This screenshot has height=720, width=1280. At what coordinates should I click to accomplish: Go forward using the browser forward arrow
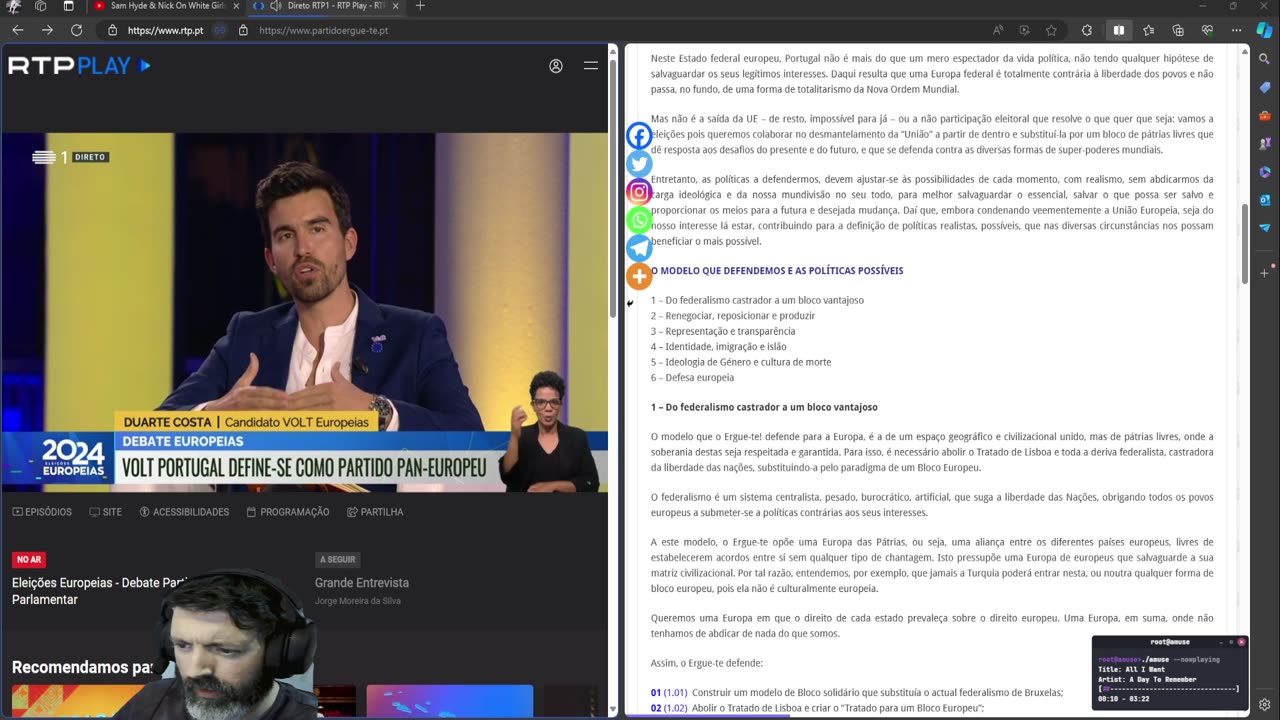point(47,30)
